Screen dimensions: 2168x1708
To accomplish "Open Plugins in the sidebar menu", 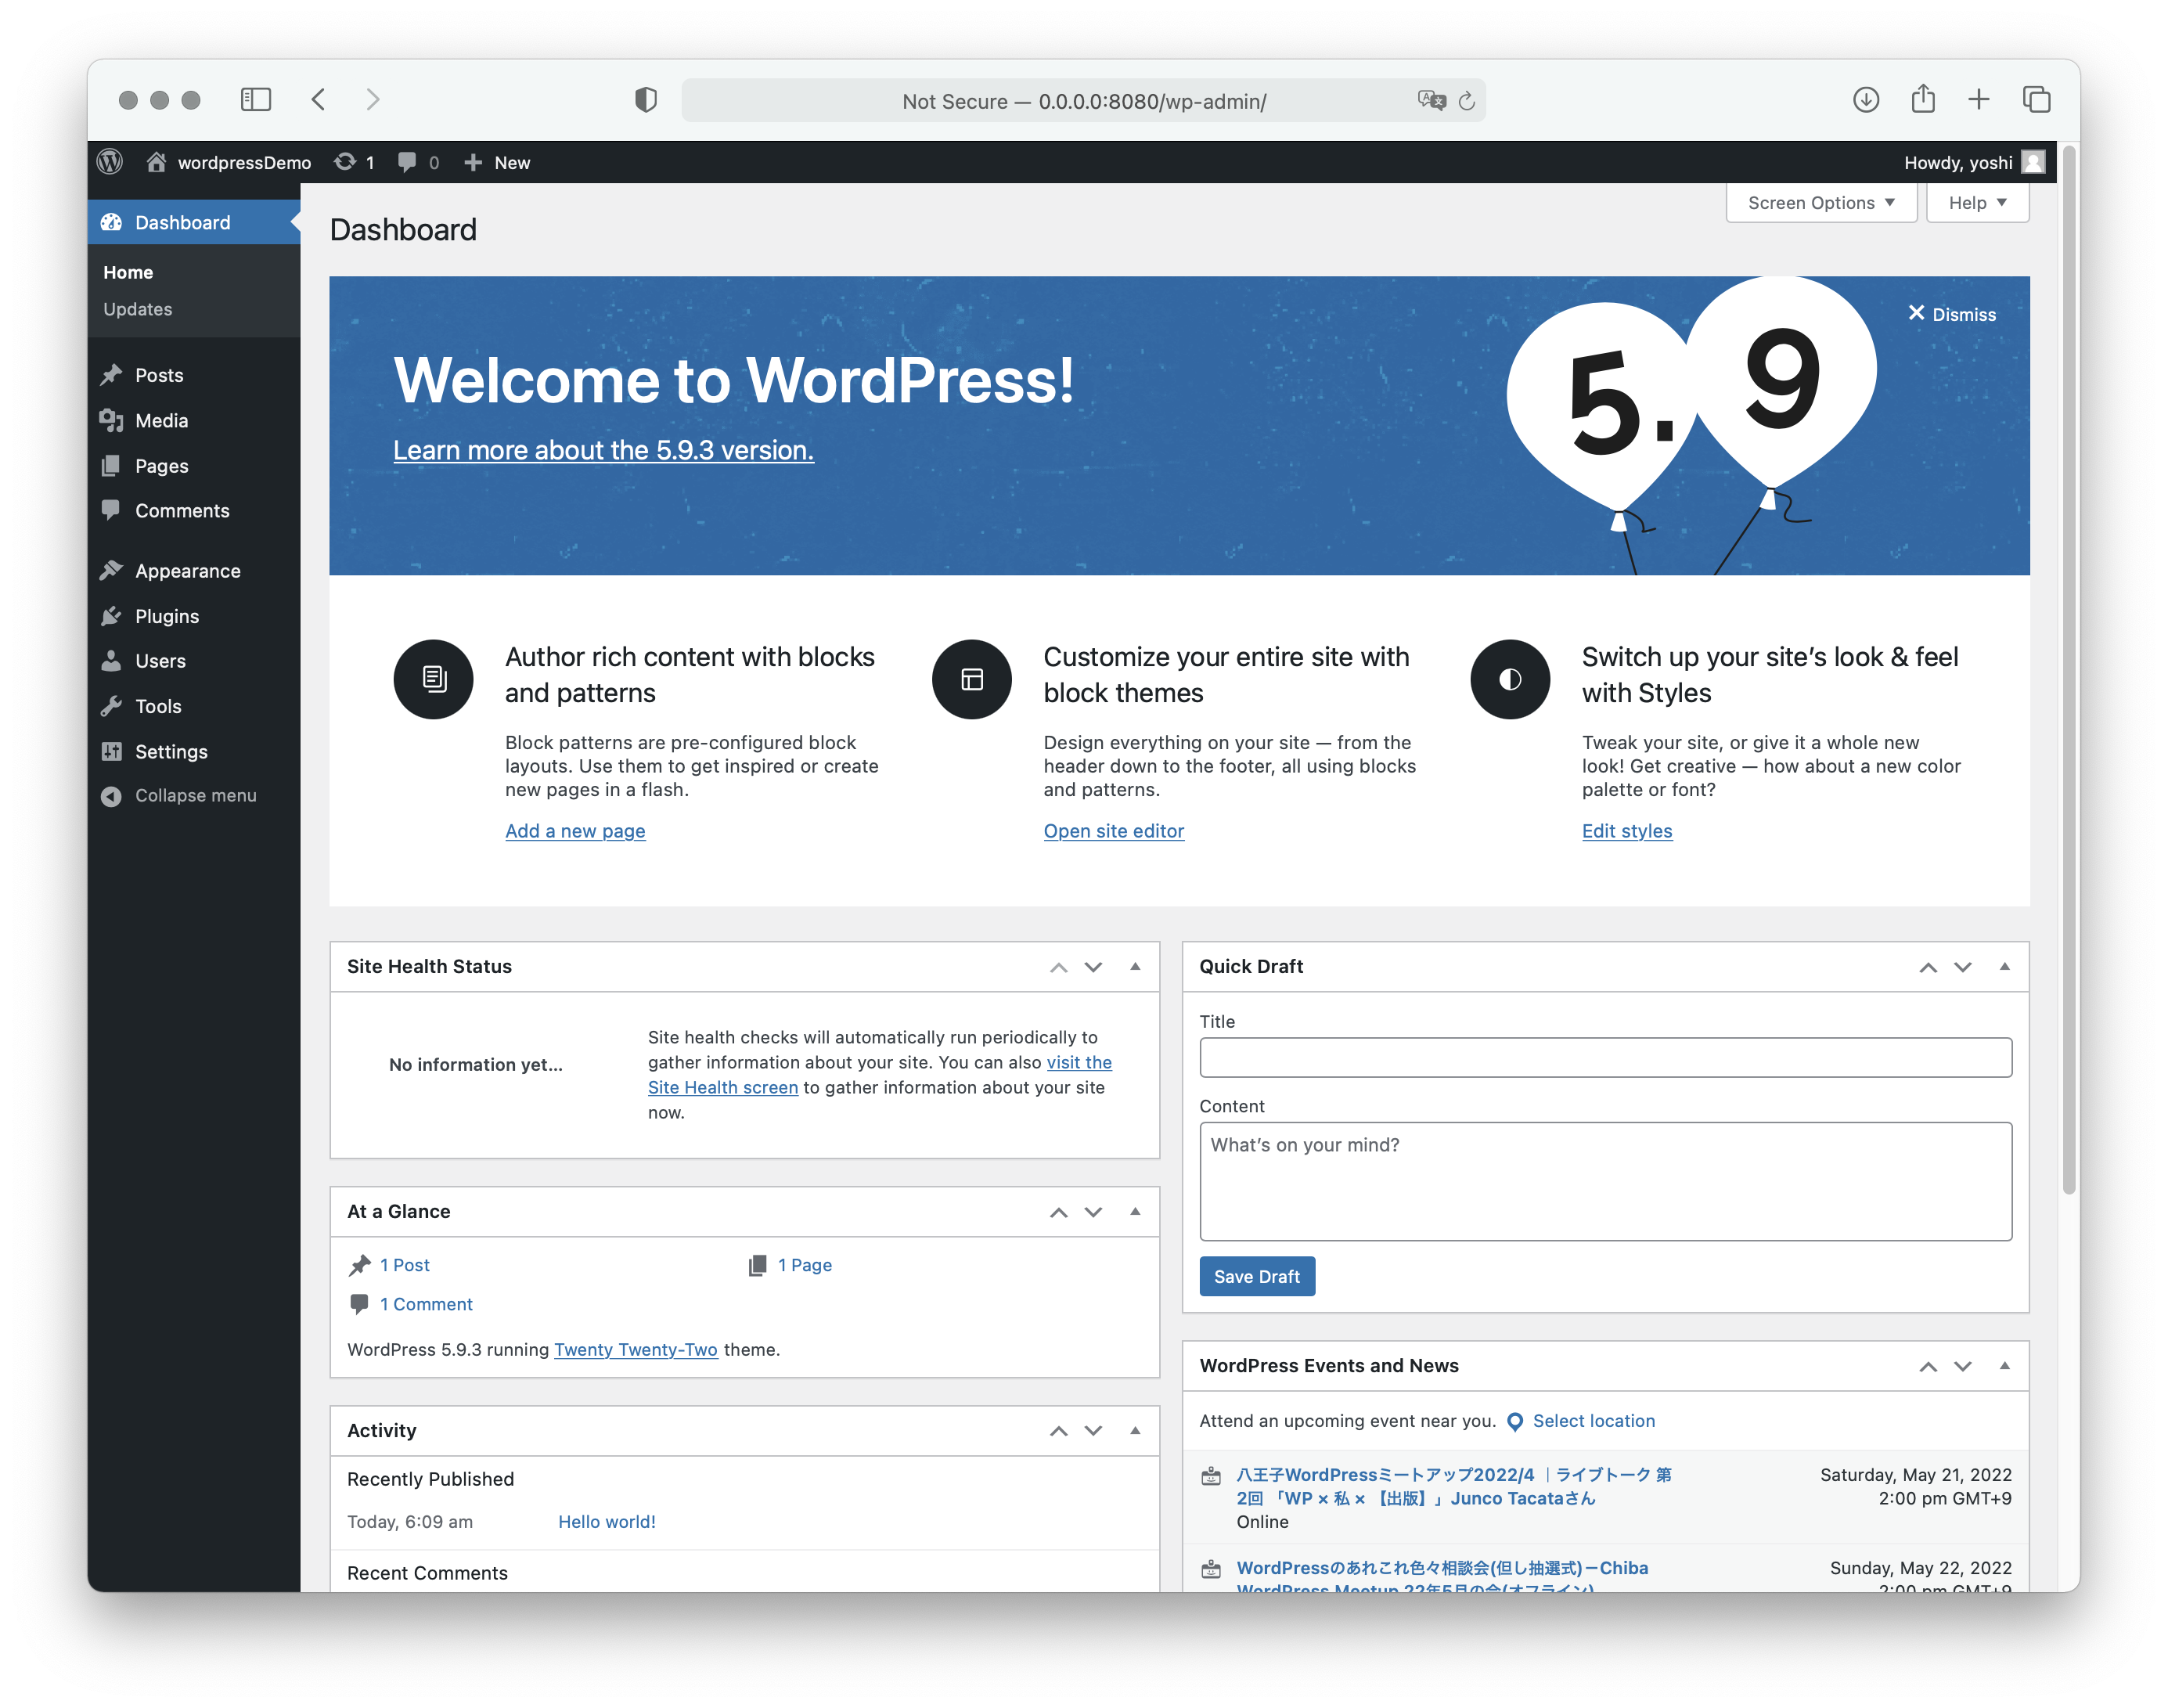I will [x=193, y=615].
